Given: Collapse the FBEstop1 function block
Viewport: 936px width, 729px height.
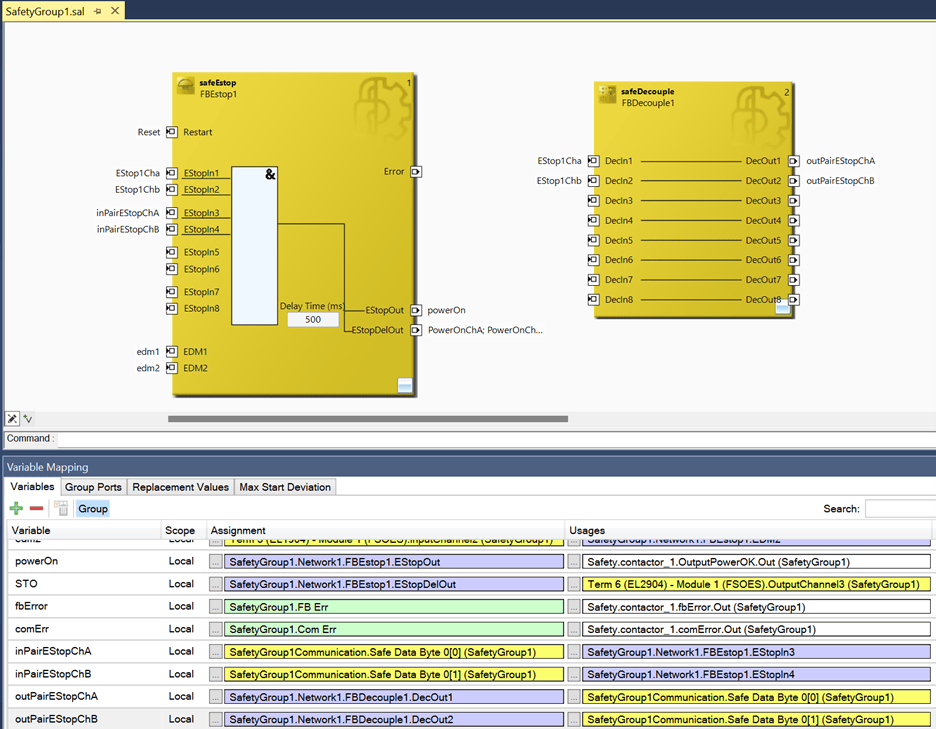Looking at the screenshot, I should coord(405,385).
